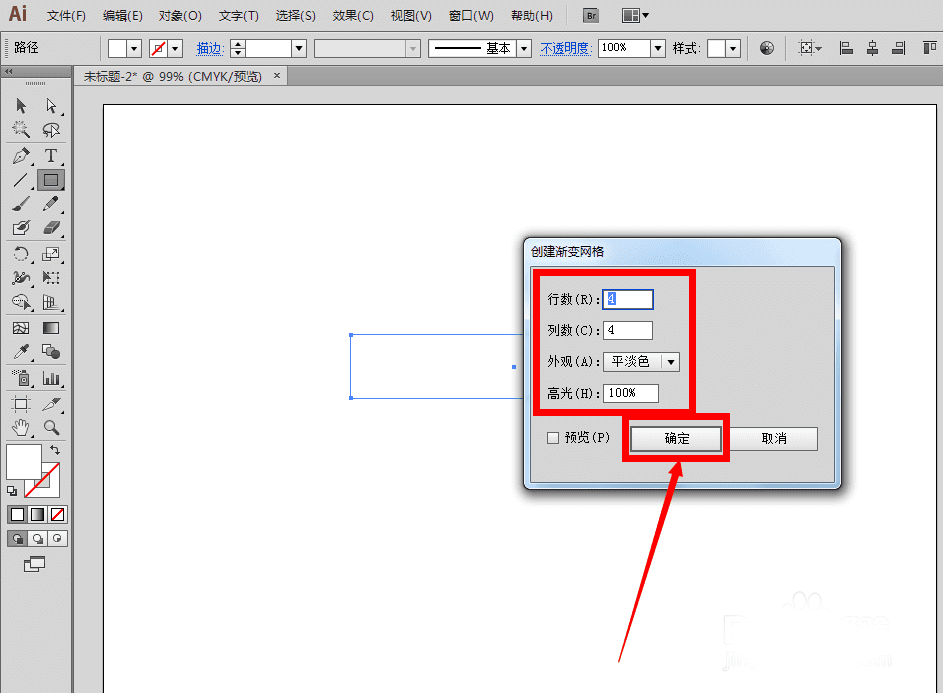Select the Gradient tool

click(x=51, y=328)
